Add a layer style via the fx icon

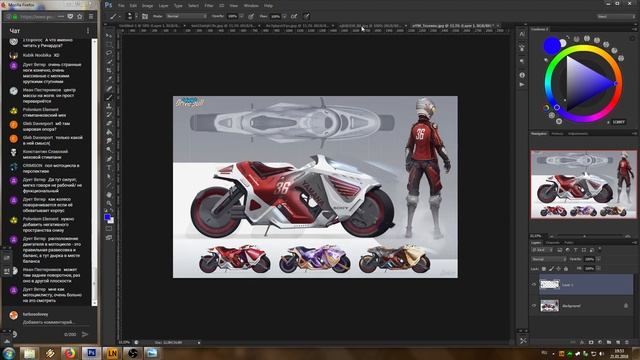pos(582,342)
